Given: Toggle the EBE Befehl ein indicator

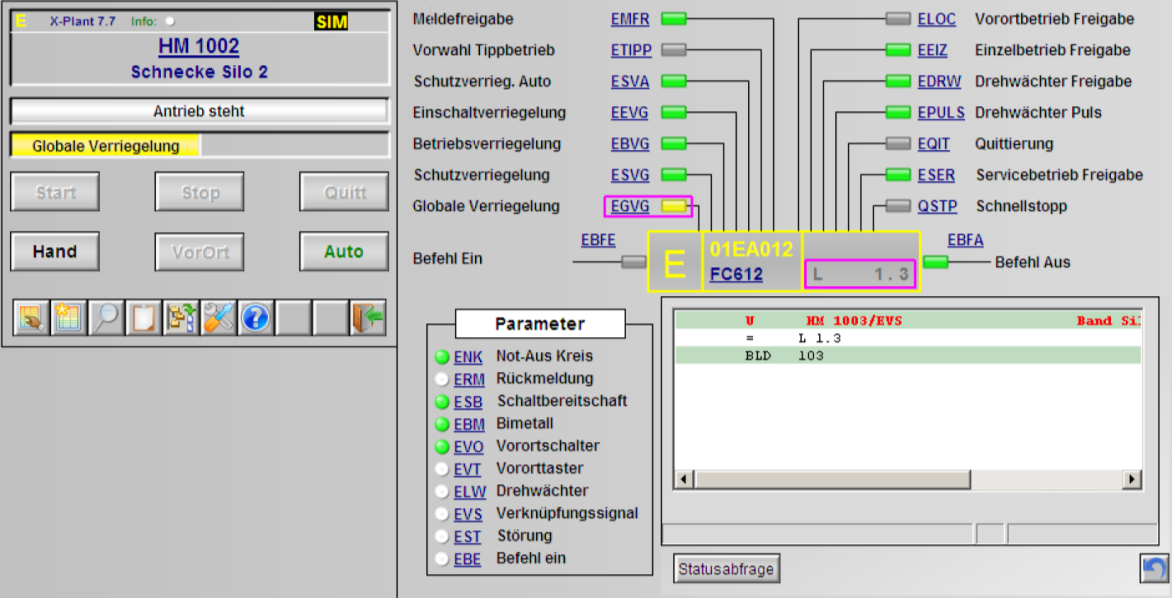Looking at the screenshot, I should point(442,559).
